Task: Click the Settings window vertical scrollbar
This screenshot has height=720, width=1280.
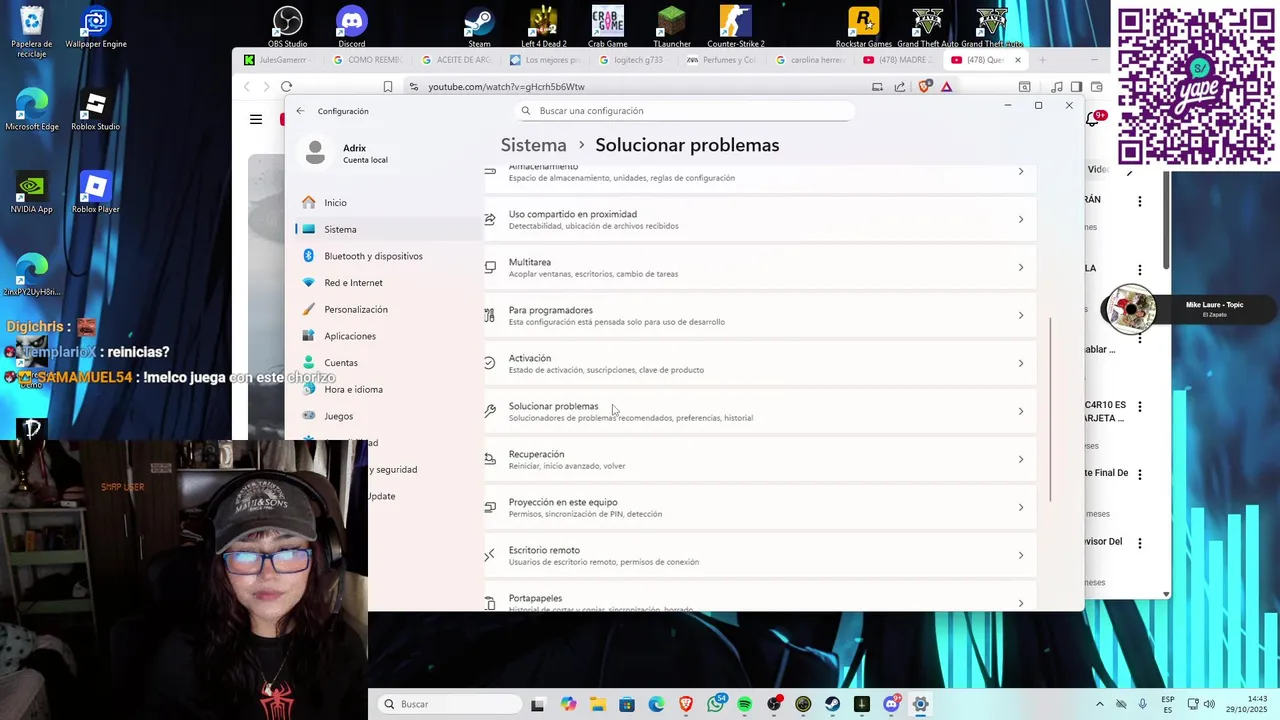Action: point(1050,410)
